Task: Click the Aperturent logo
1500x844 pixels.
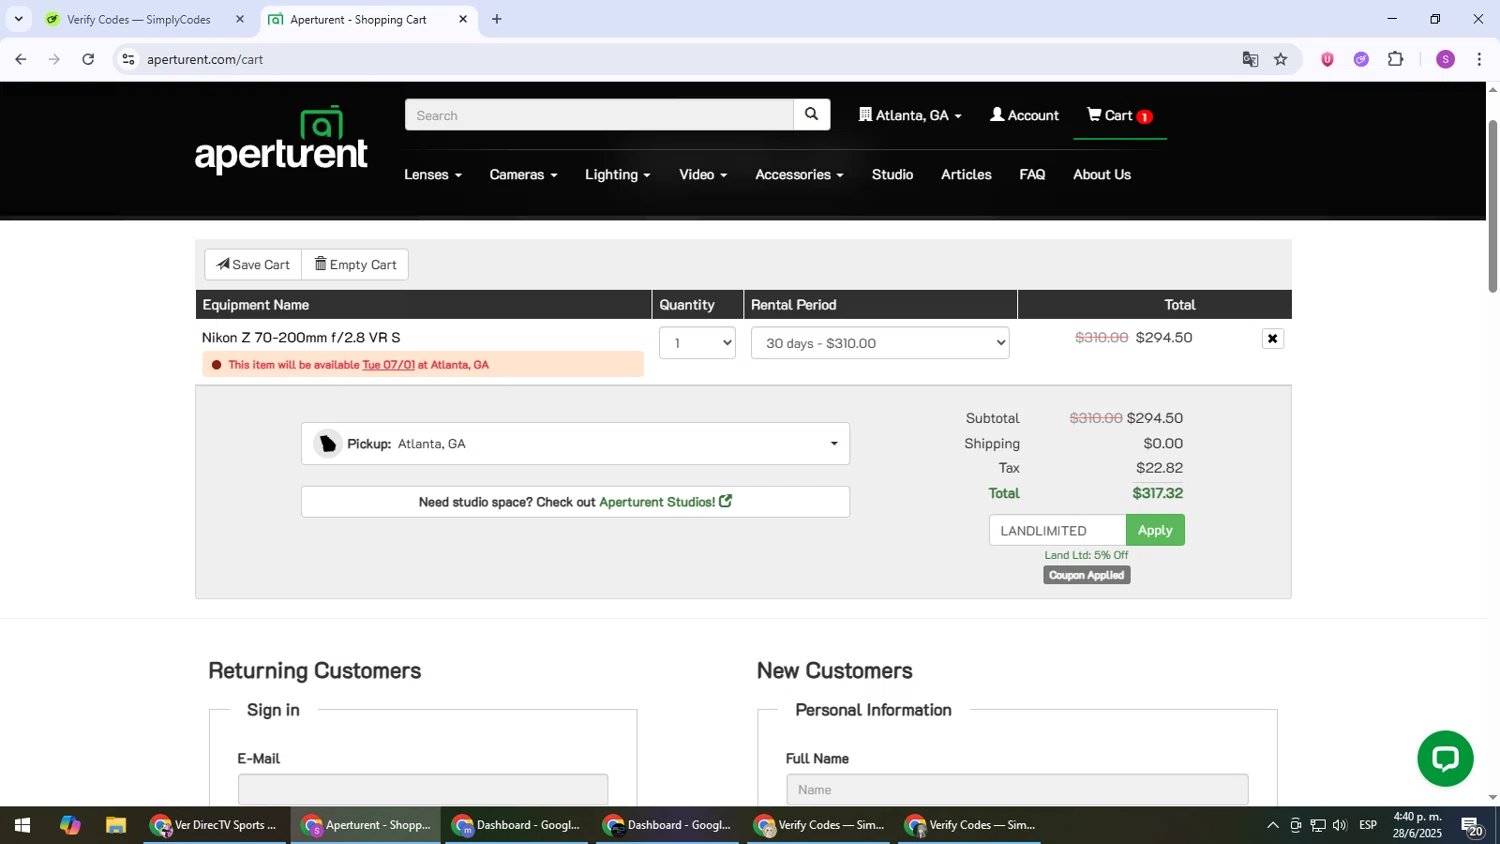Action: pyautogui.click(x=282, y=141)
